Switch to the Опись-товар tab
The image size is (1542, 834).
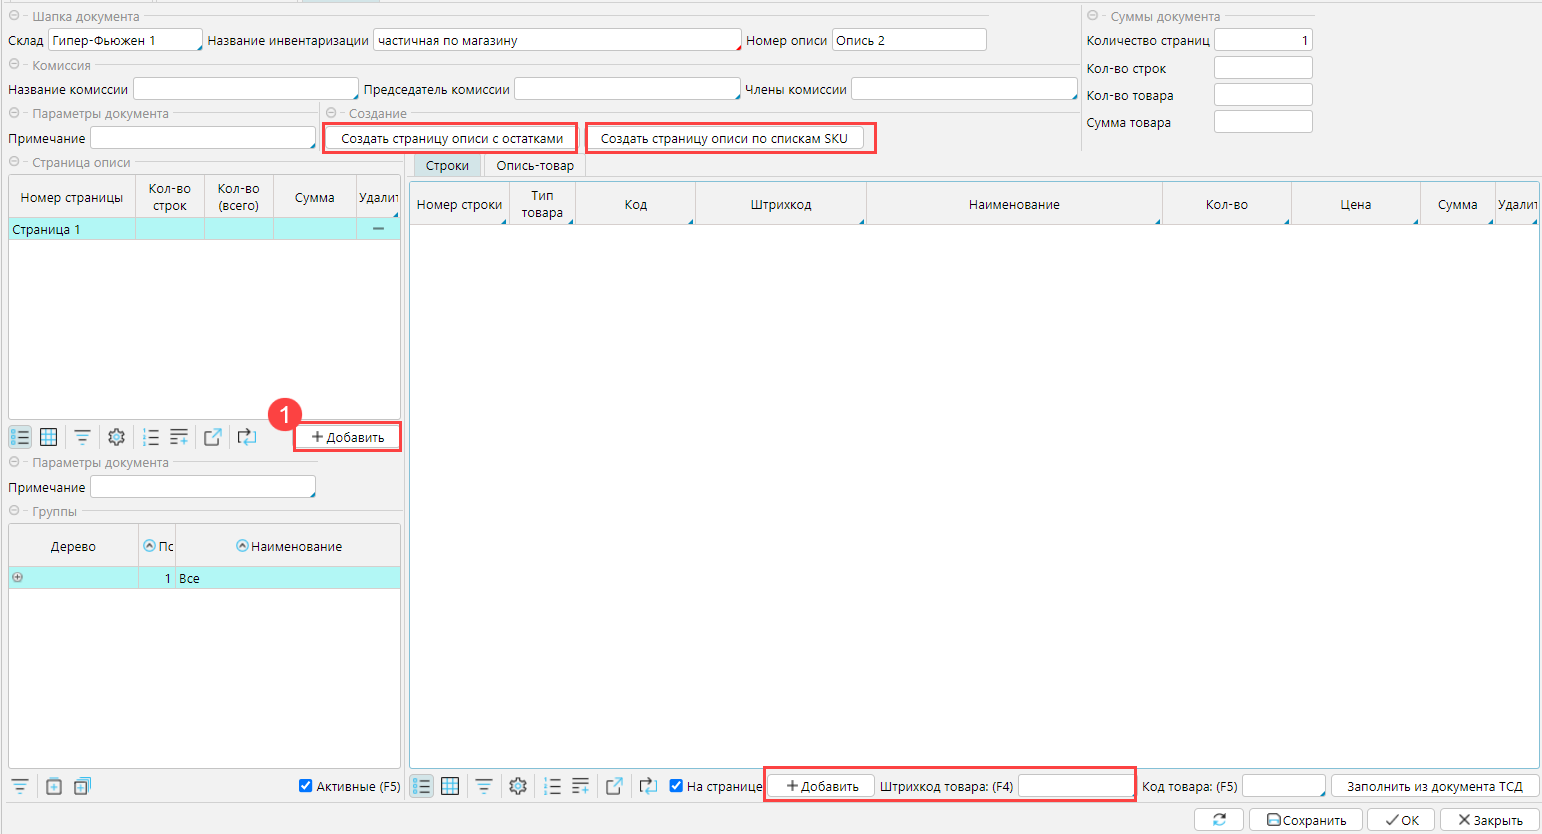pos(535,166)
